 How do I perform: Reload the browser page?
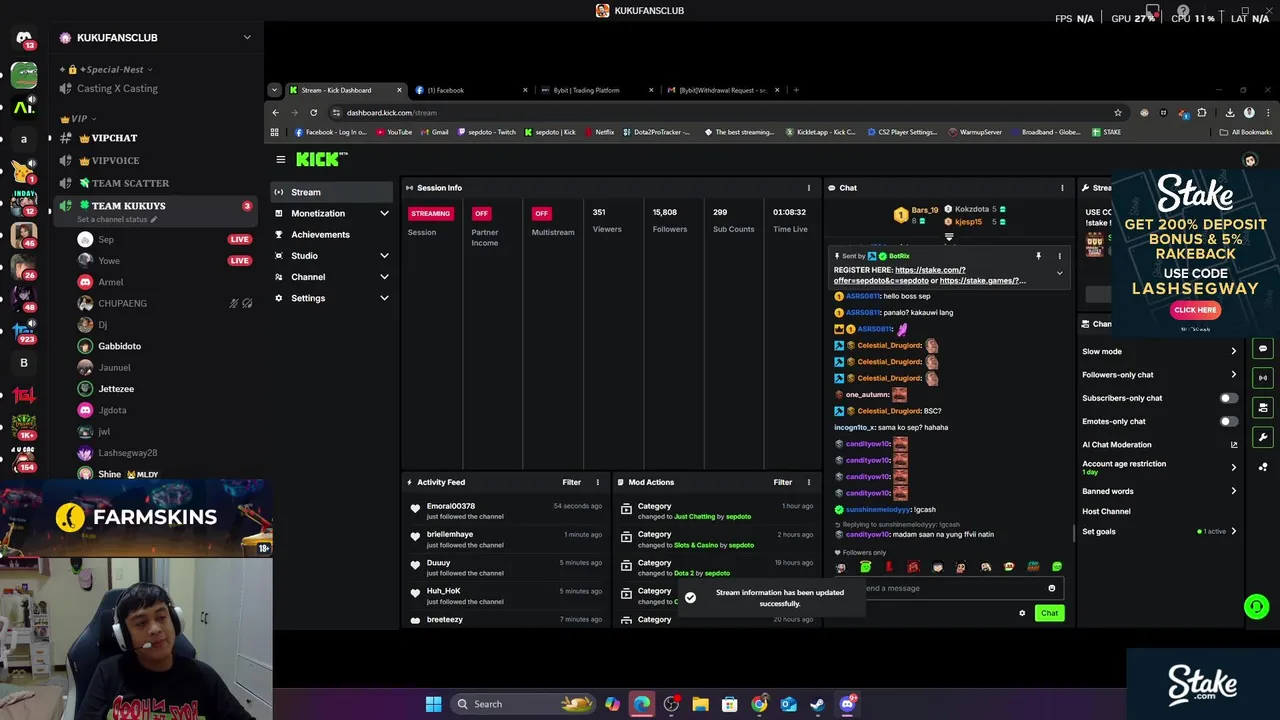point(314,112)
